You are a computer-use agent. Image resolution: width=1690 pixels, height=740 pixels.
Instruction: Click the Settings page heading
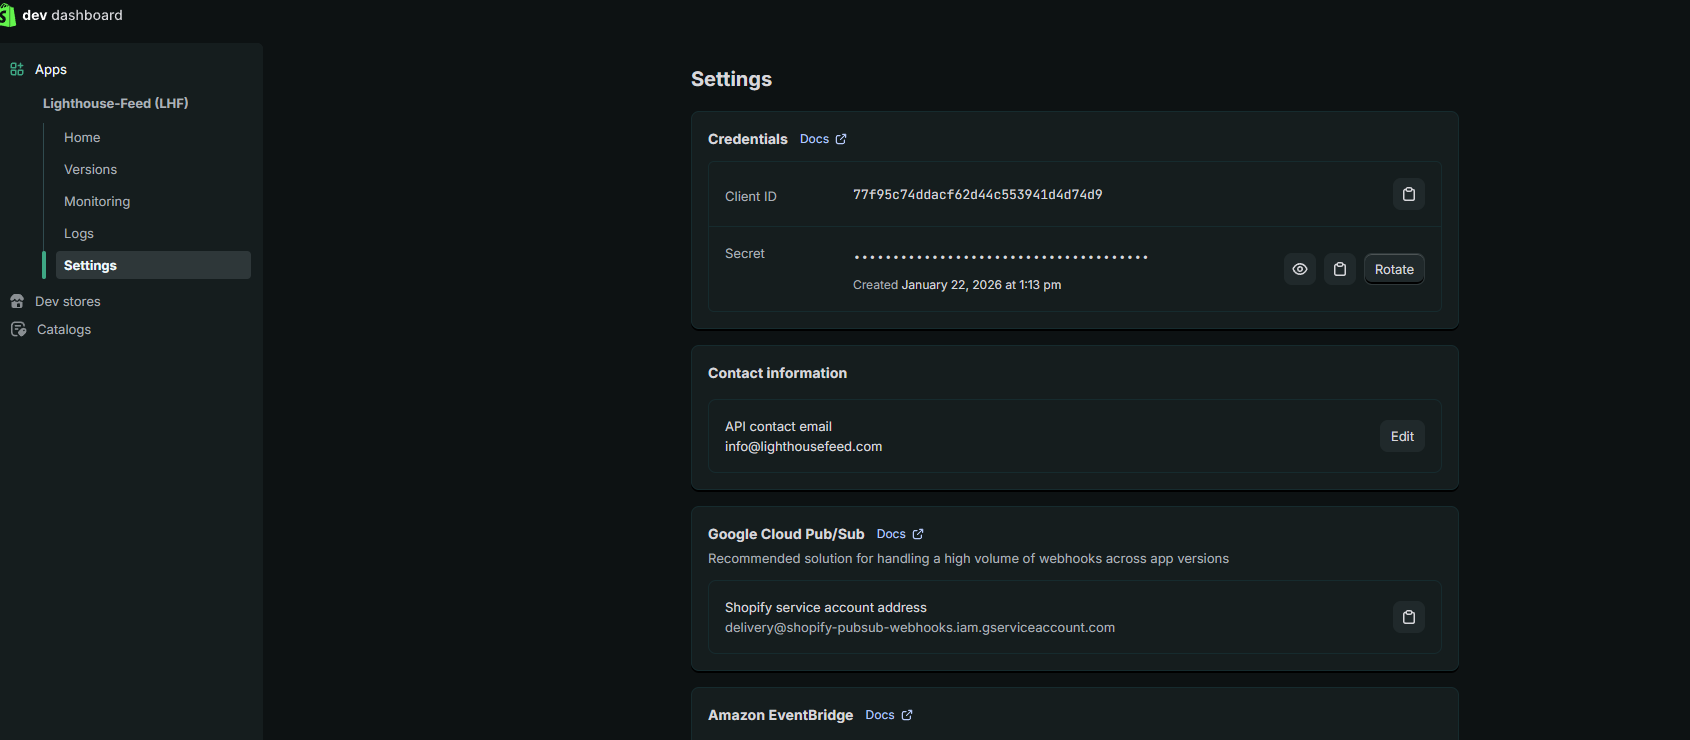(x=731, y=79)
